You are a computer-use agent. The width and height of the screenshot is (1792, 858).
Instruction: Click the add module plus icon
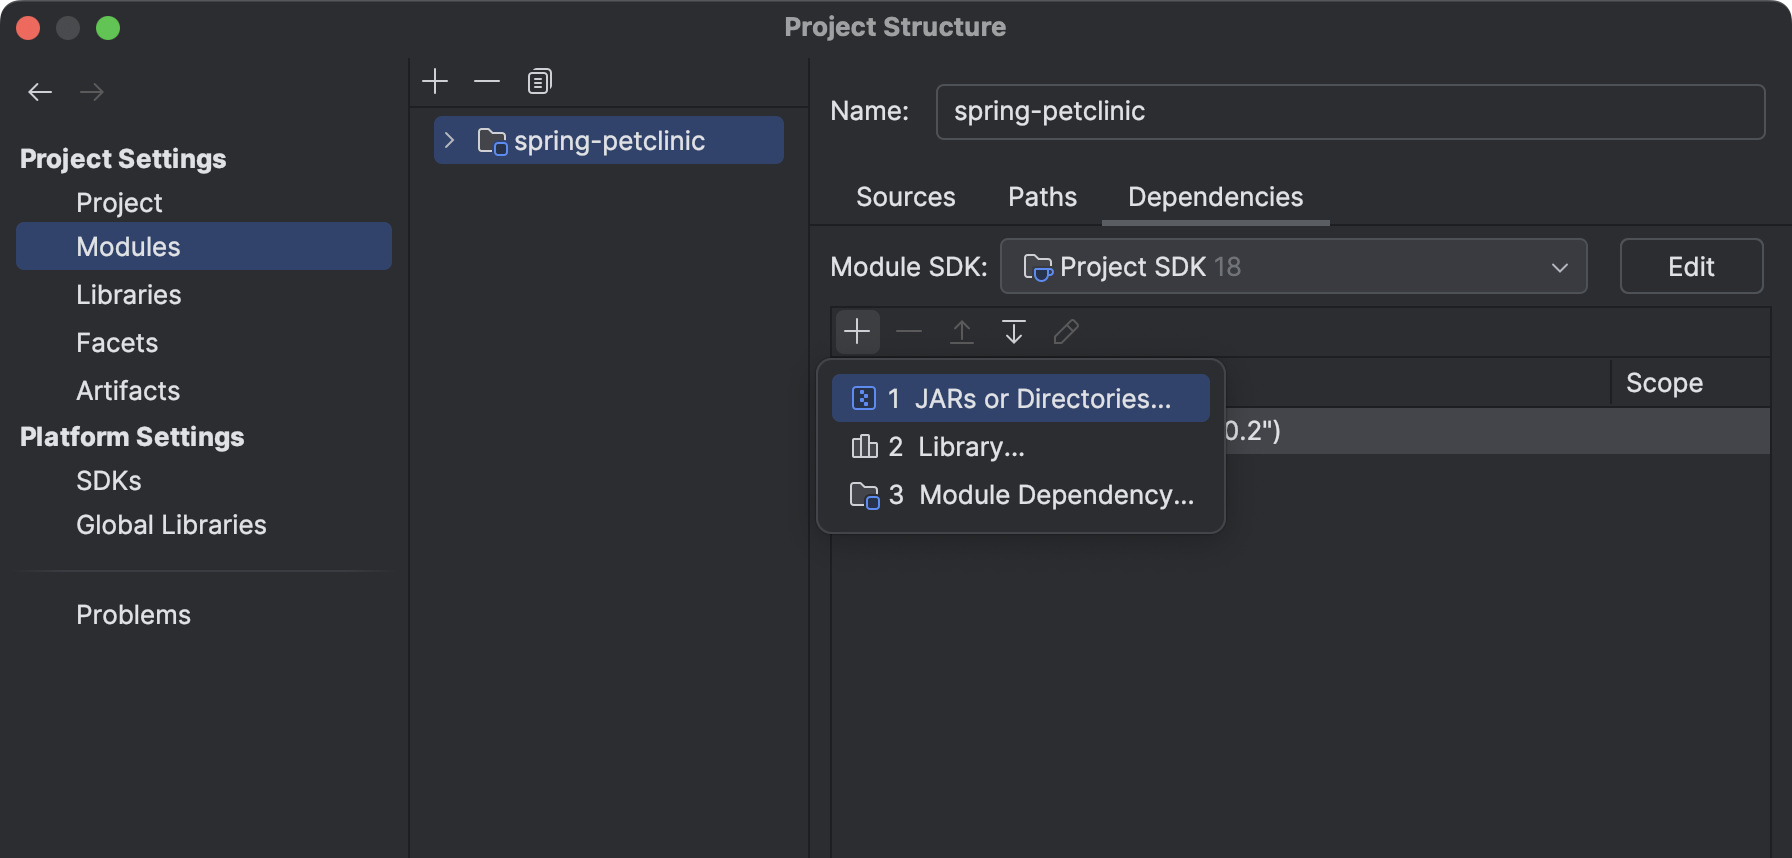click(435, 81)
